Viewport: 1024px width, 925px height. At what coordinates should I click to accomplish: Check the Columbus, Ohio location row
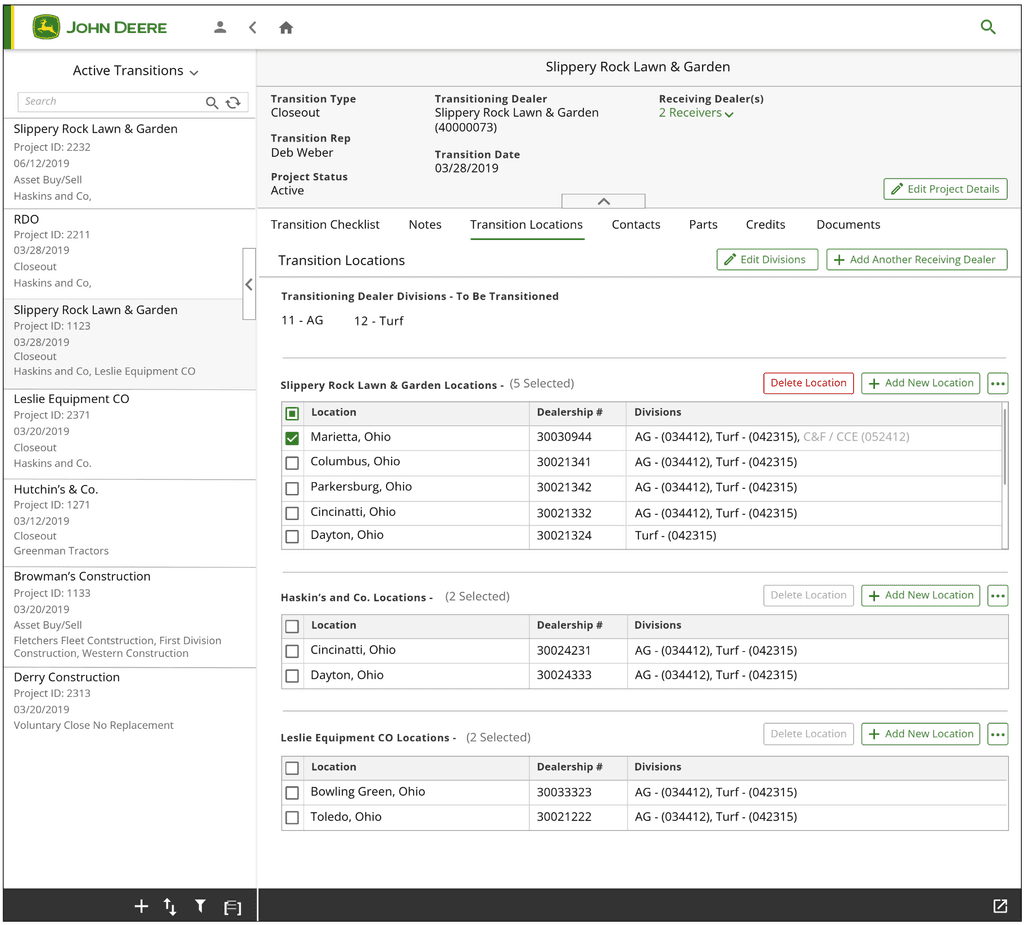(x=293, y=462)
